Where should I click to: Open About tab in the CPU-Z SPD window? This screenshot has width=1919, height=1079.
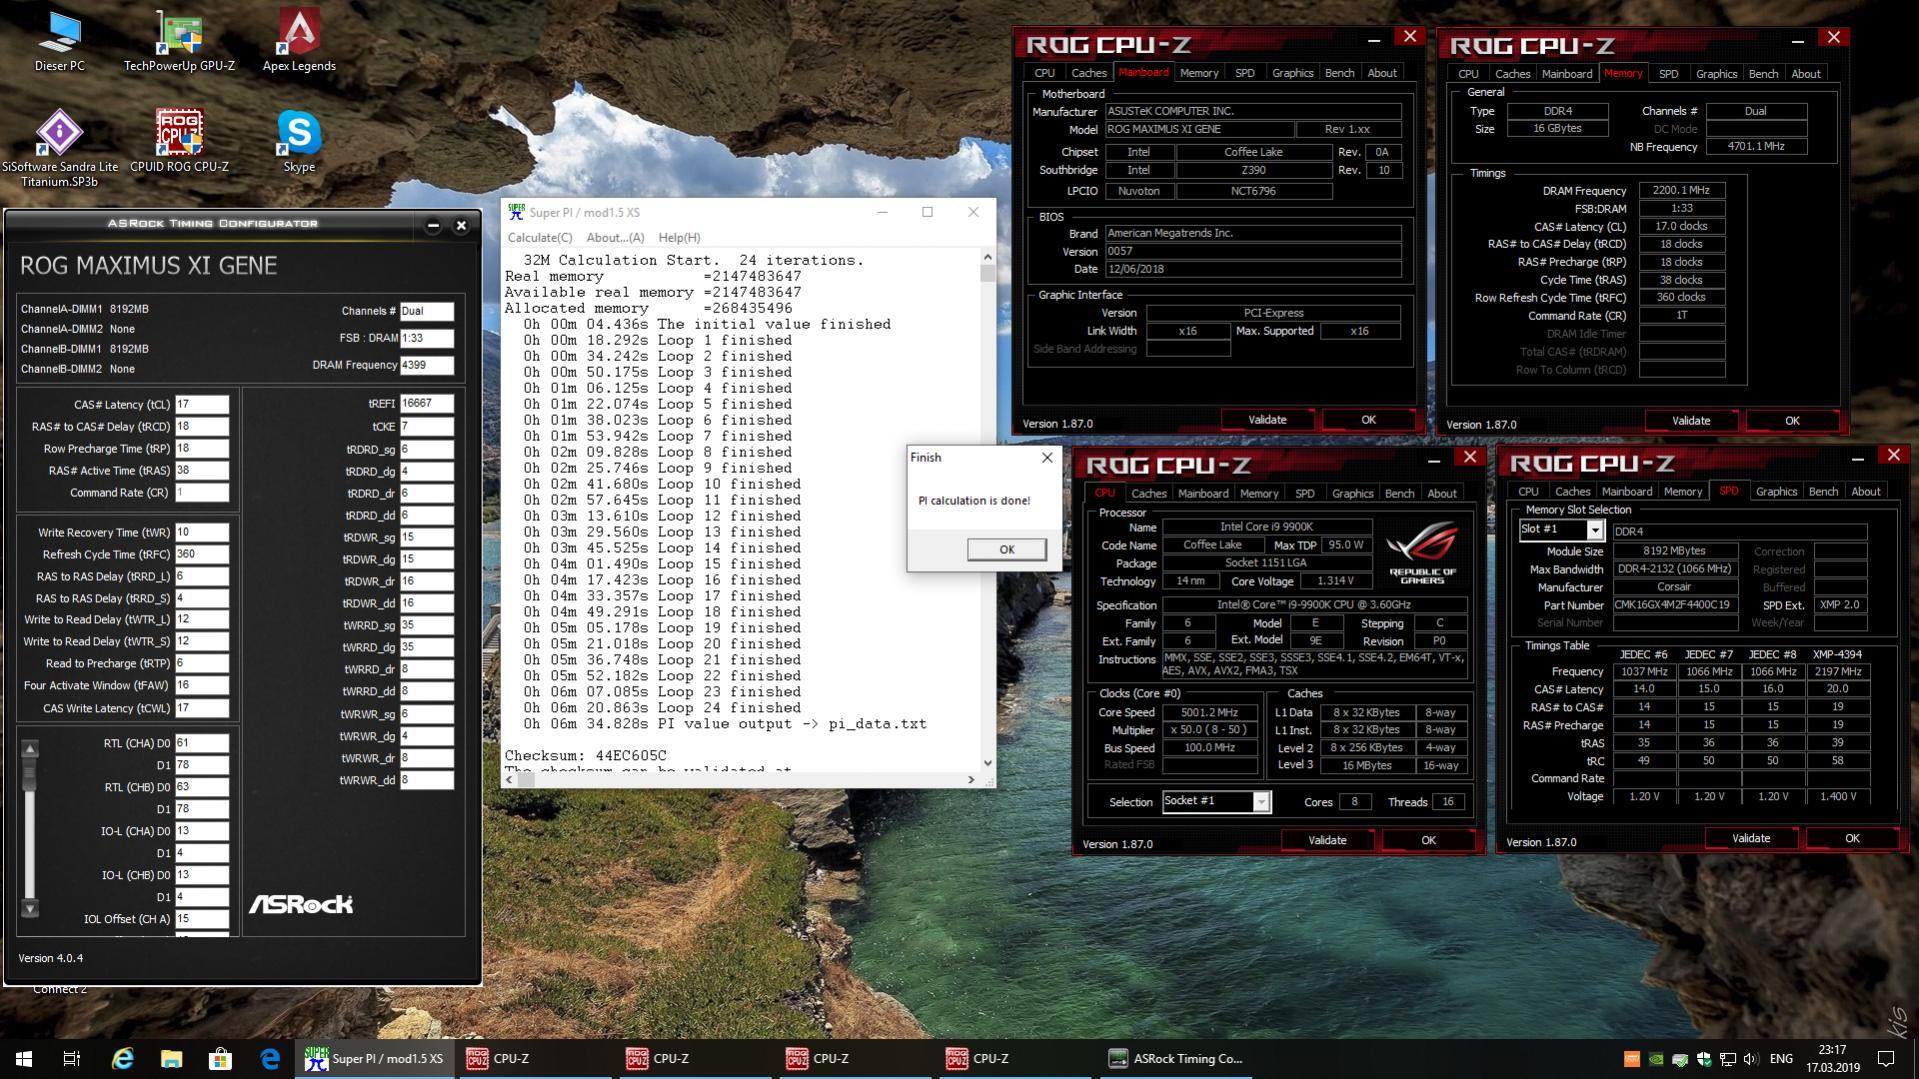coord(1865,491)
